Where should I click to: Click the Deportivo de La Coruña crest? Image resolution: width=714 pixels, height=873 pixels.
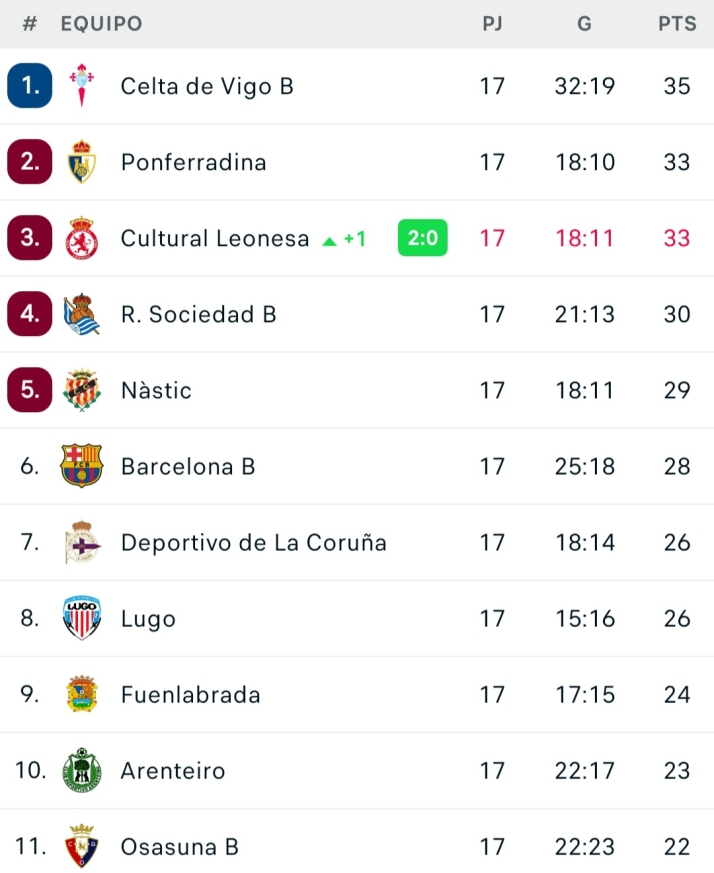[81, 542]
